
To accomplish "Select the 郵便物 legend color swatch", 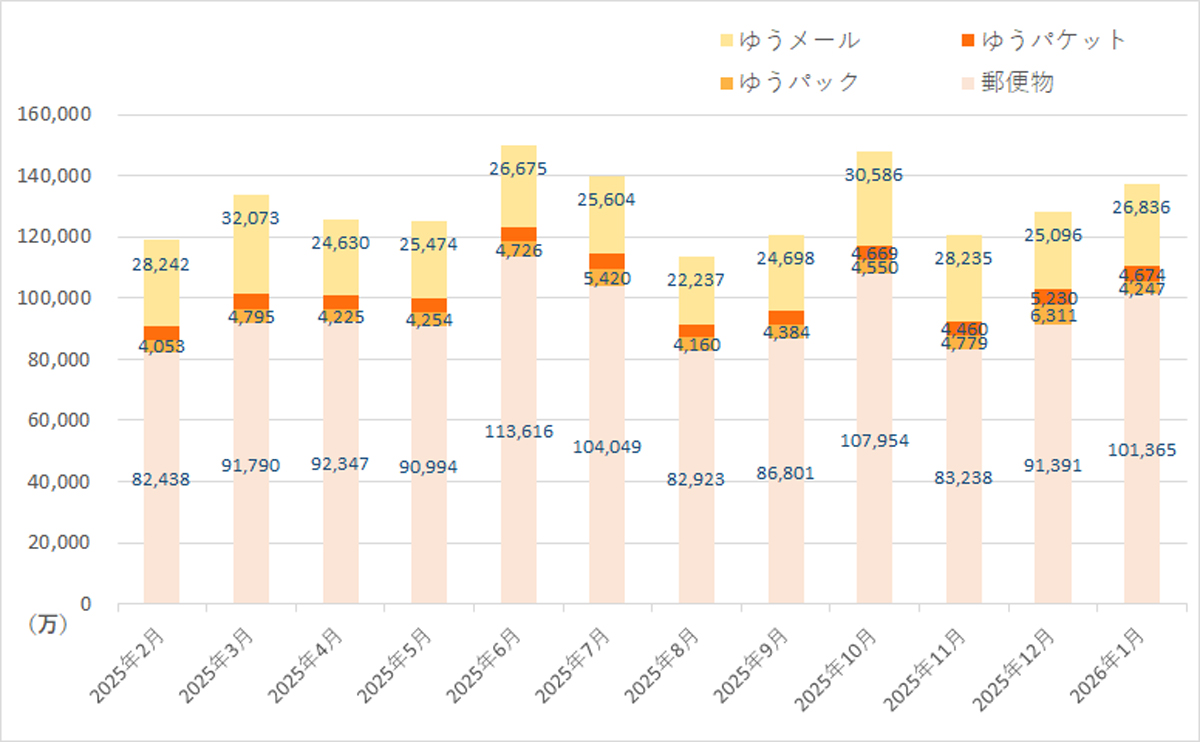I will pyautogui.click(x=967, y=82).
